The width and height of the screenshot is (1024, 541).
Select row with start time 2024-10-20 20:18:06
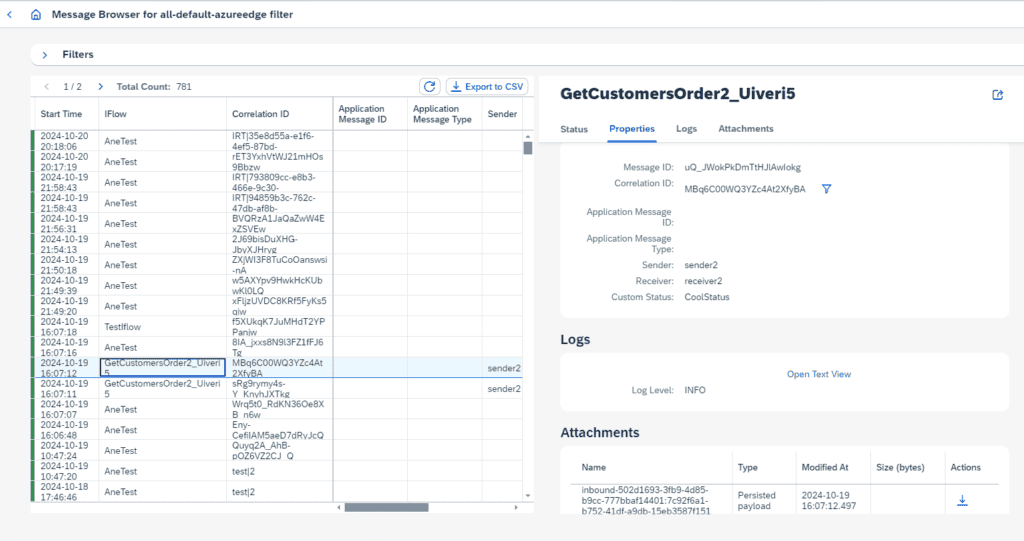277,141
